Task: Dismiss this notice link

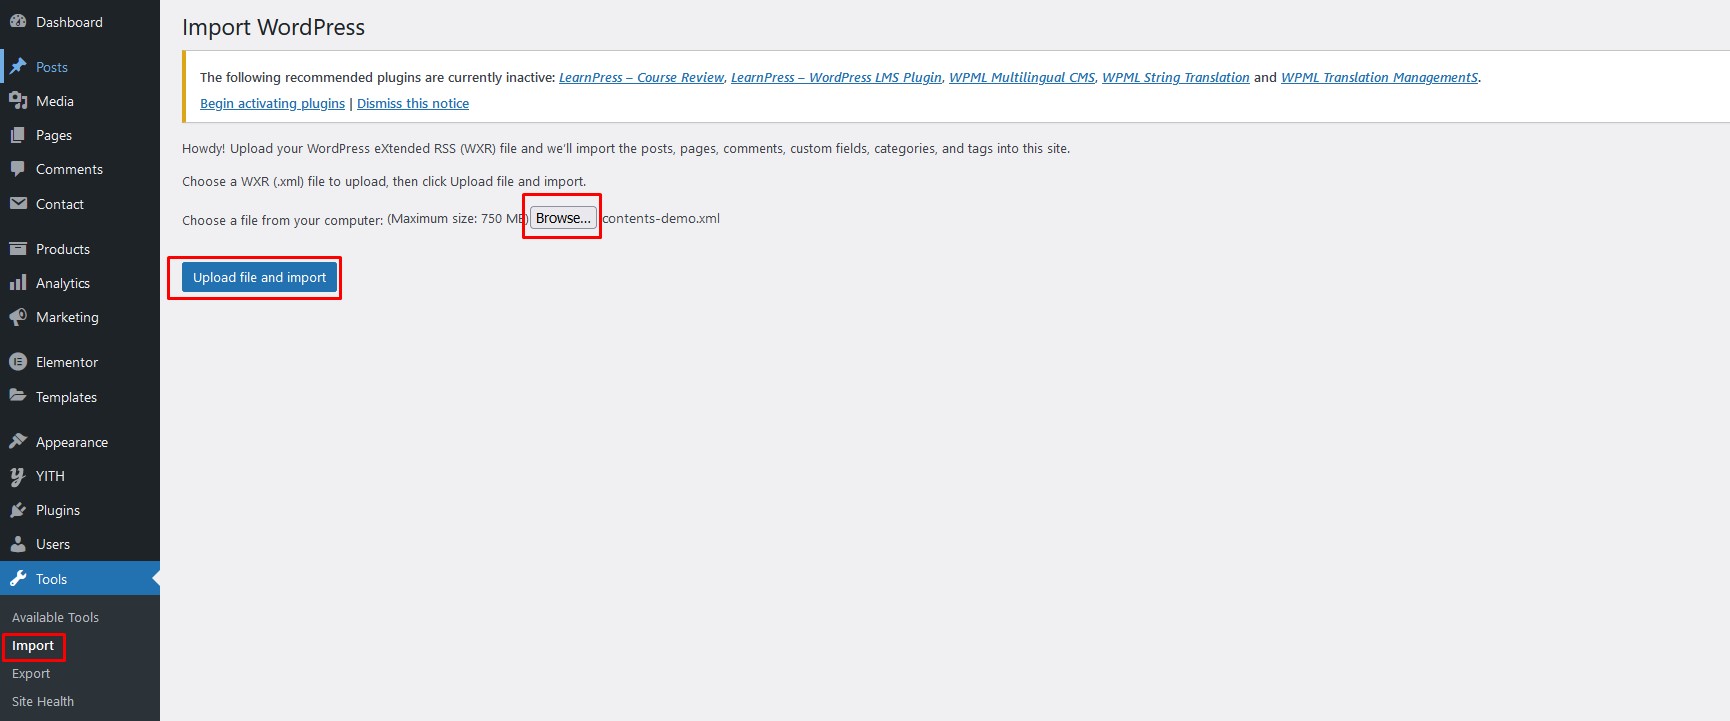Action: 413,104
